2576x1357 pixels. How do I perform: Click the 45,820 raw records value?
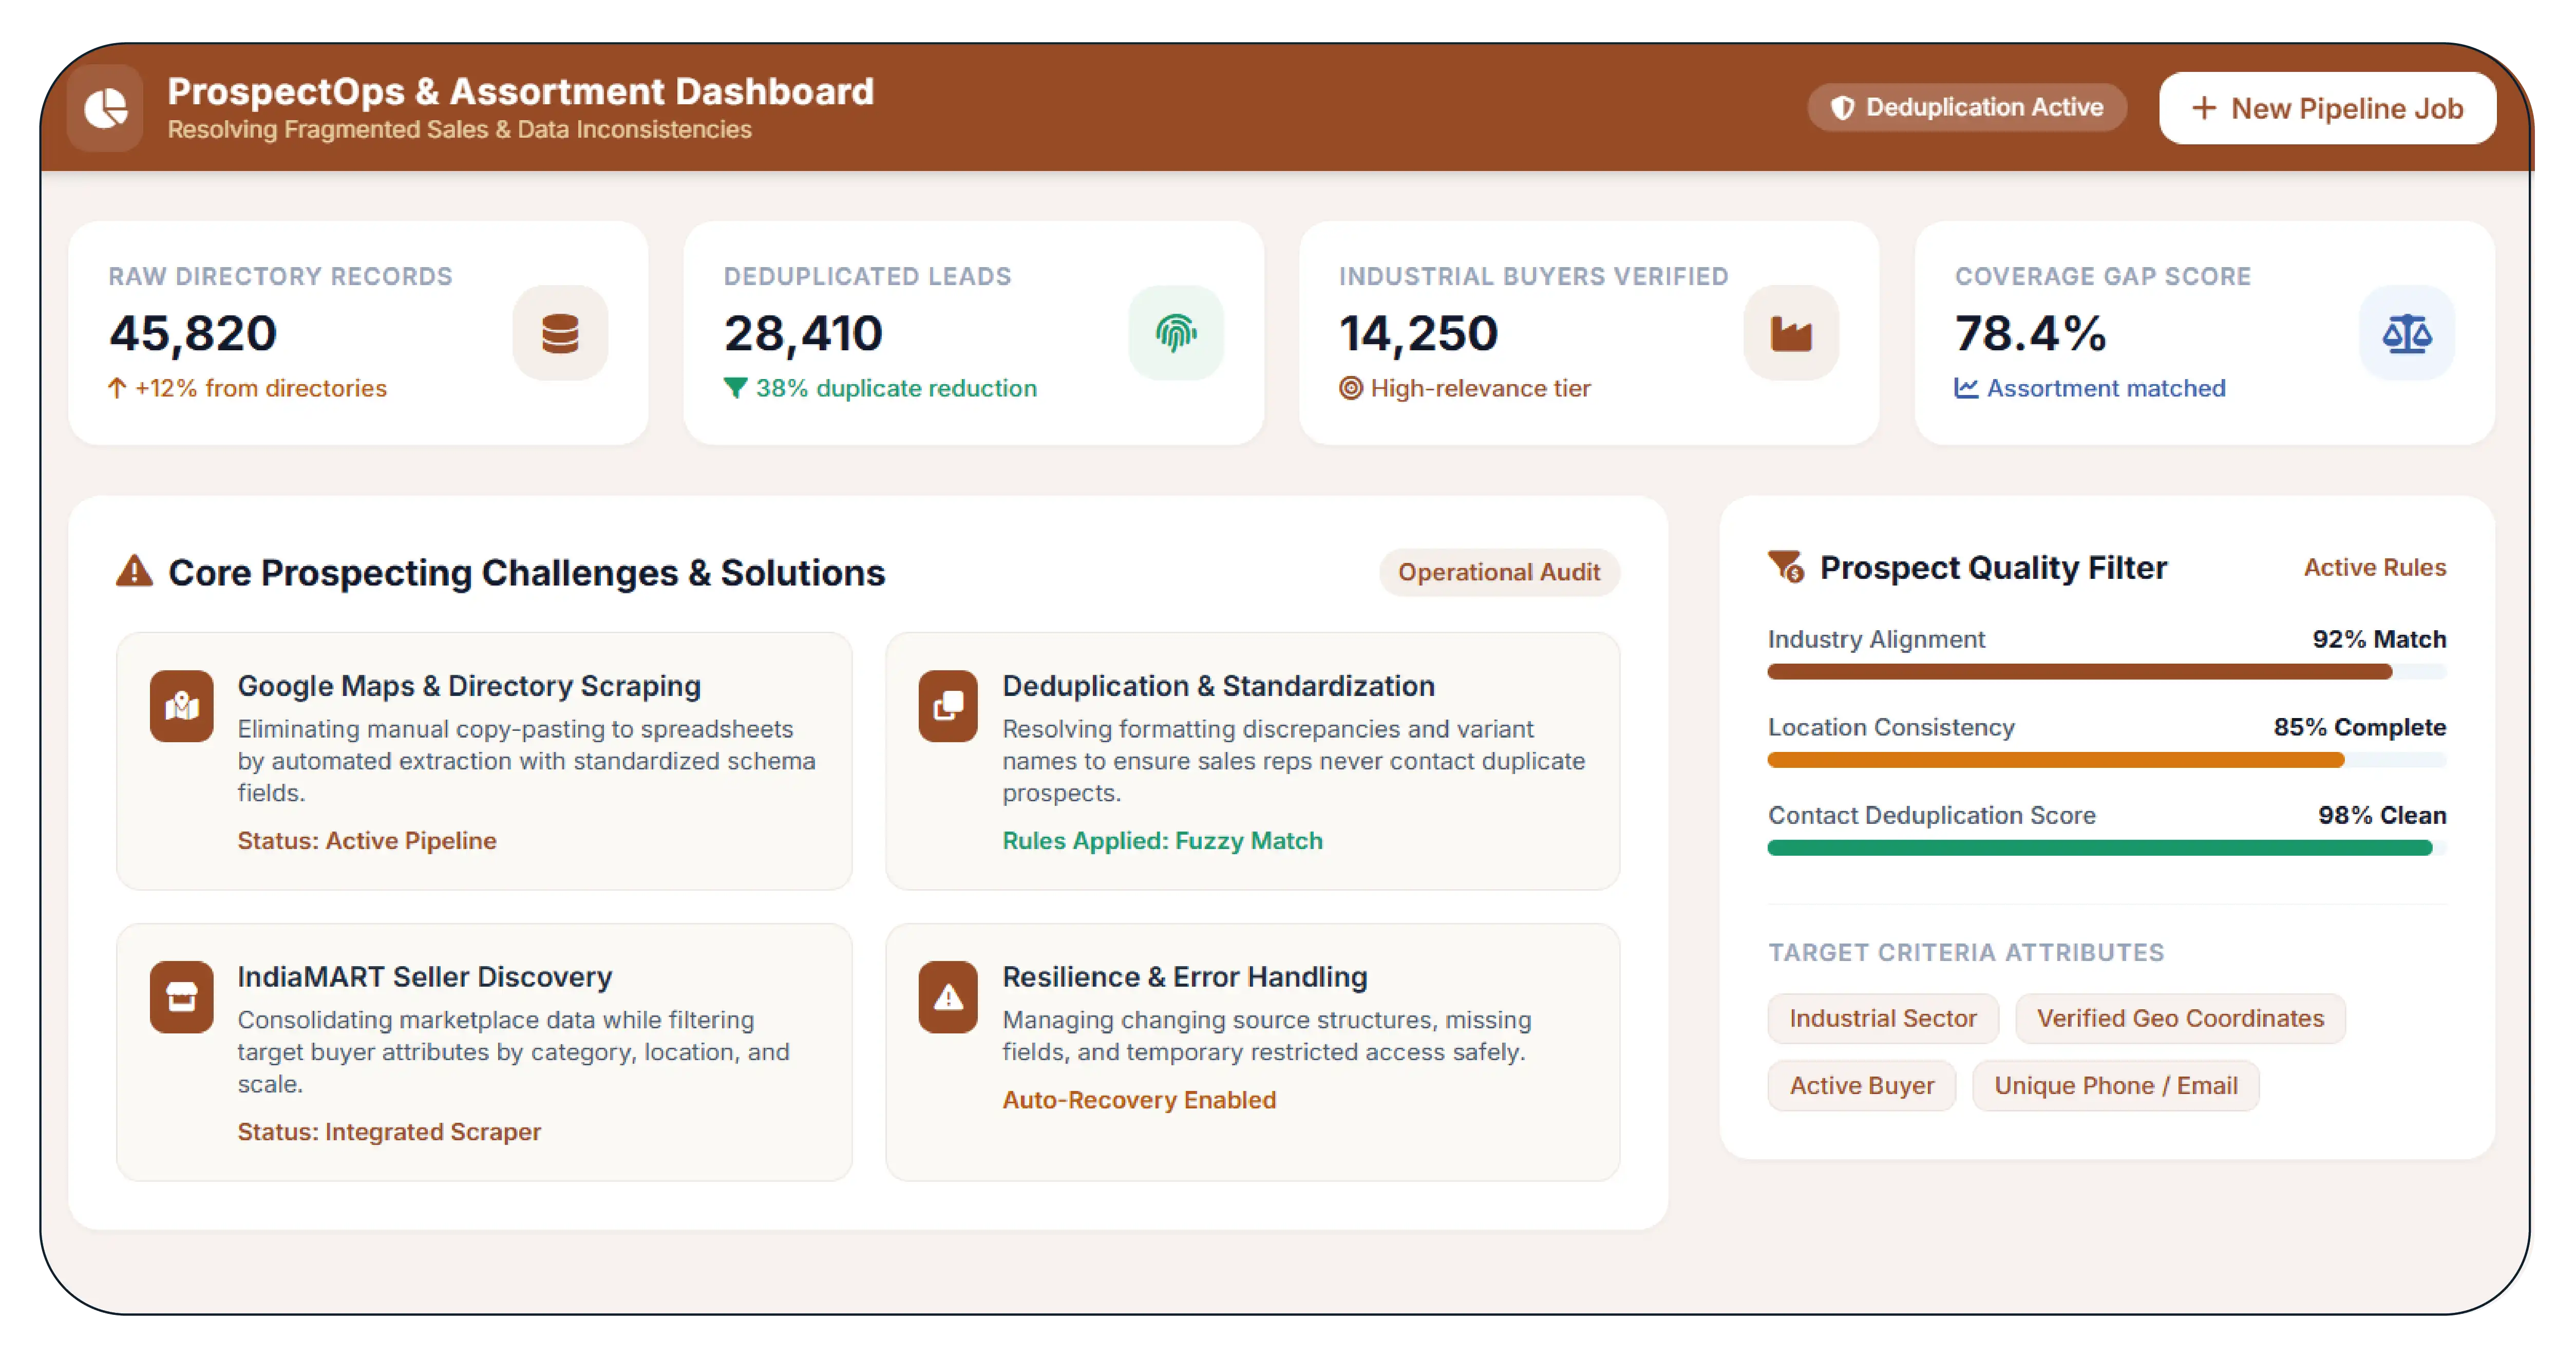[x=193, y=333]
